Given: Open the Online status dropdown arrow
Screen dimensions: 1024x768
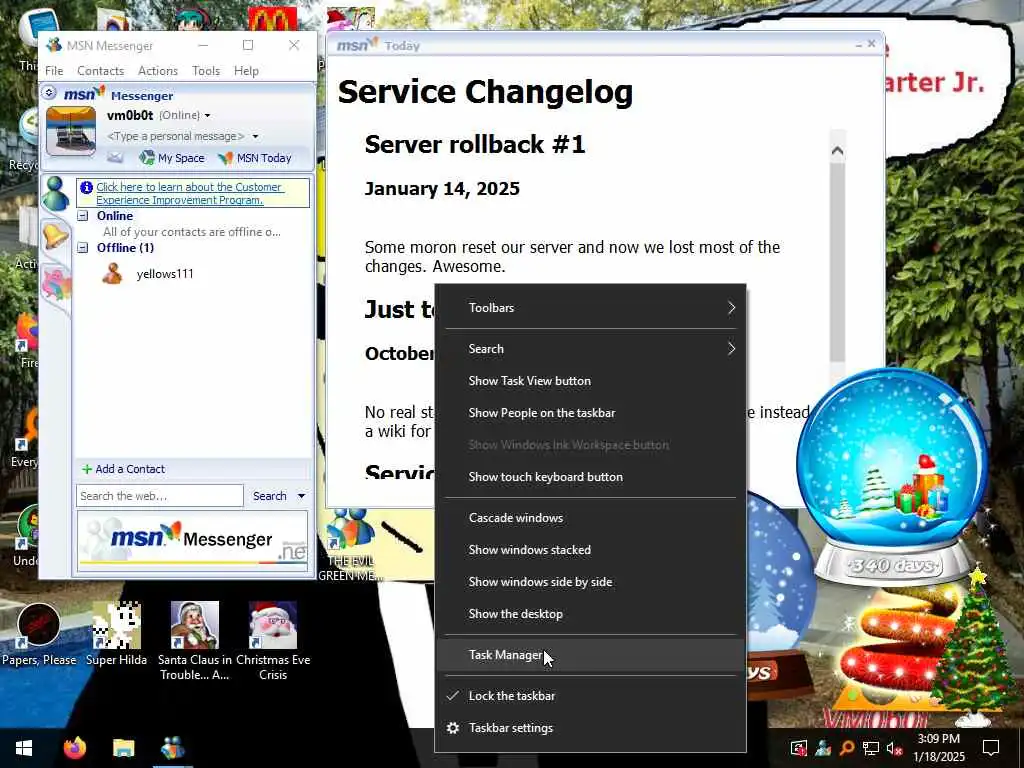Looking at the screenshot, I should point(208,116).
